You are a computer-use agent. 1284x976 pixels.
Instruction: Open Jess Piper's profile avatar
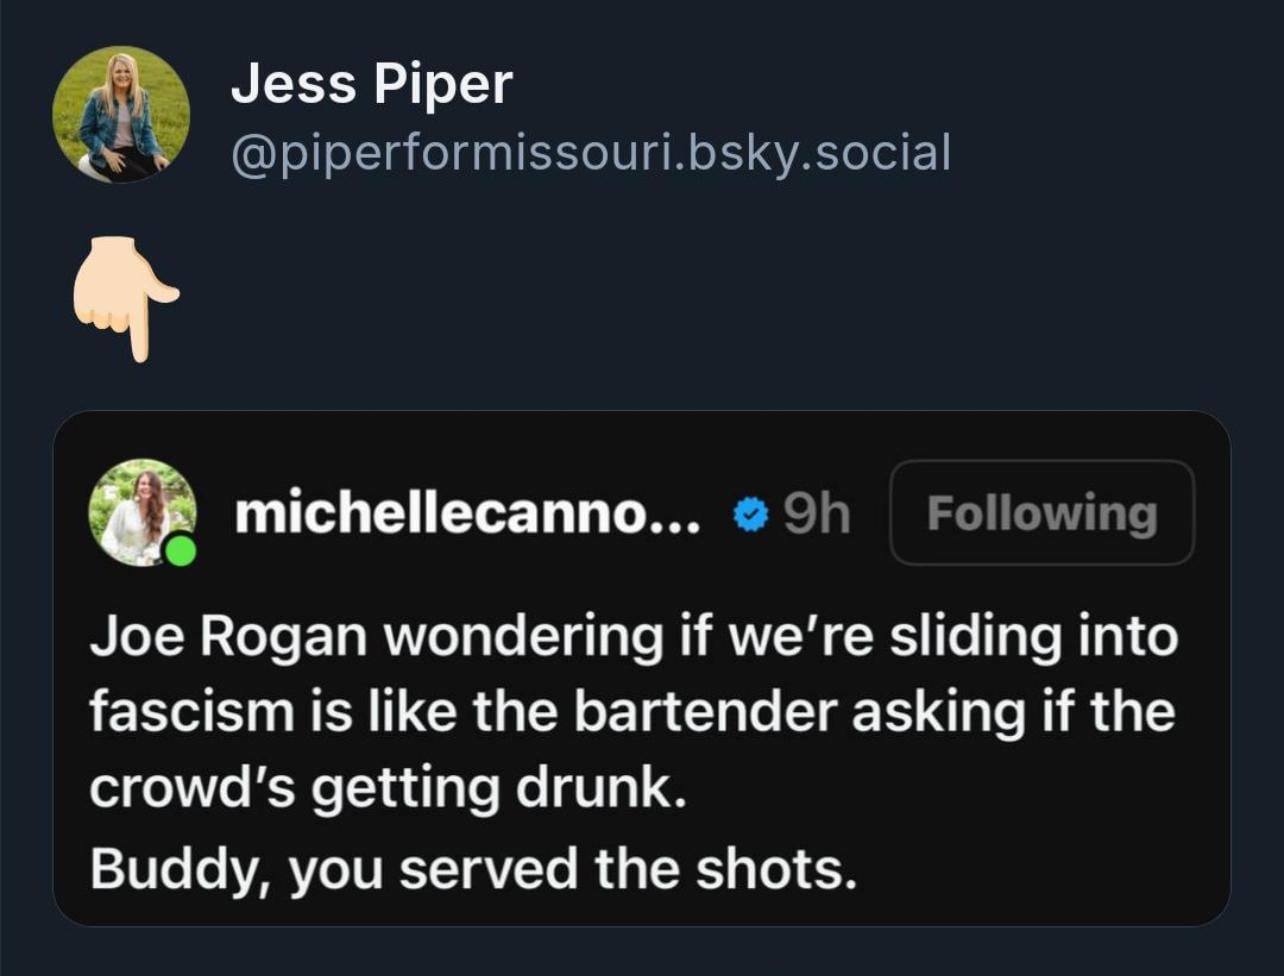121,114
